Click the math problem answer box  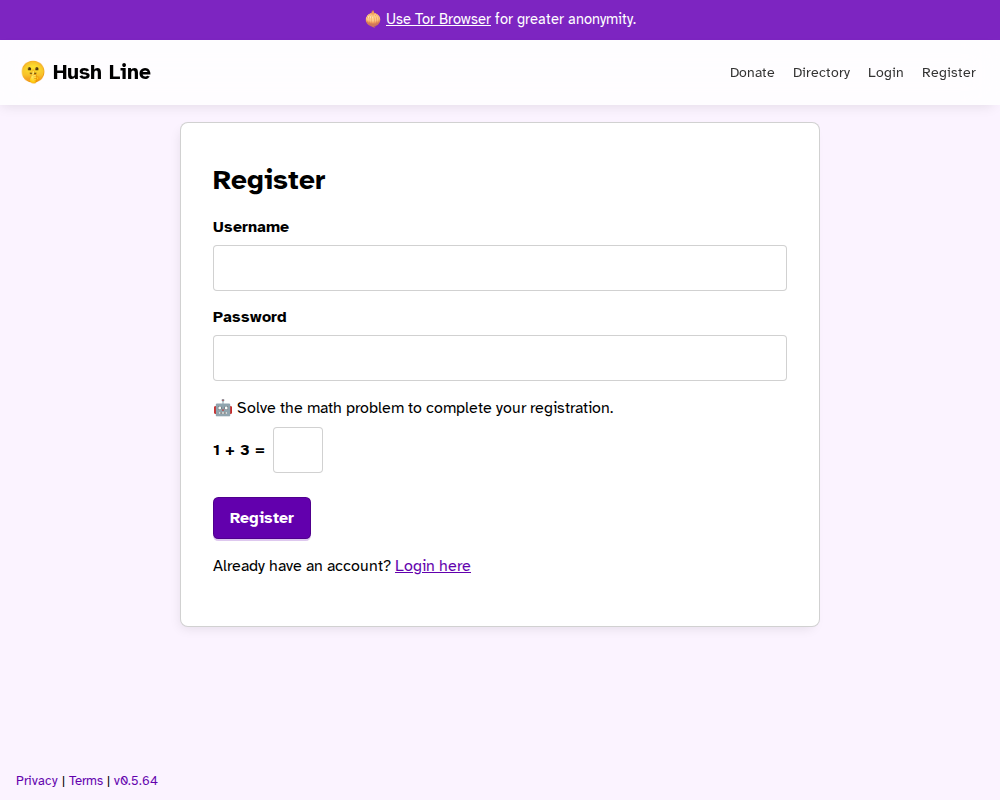pos(297,450)
